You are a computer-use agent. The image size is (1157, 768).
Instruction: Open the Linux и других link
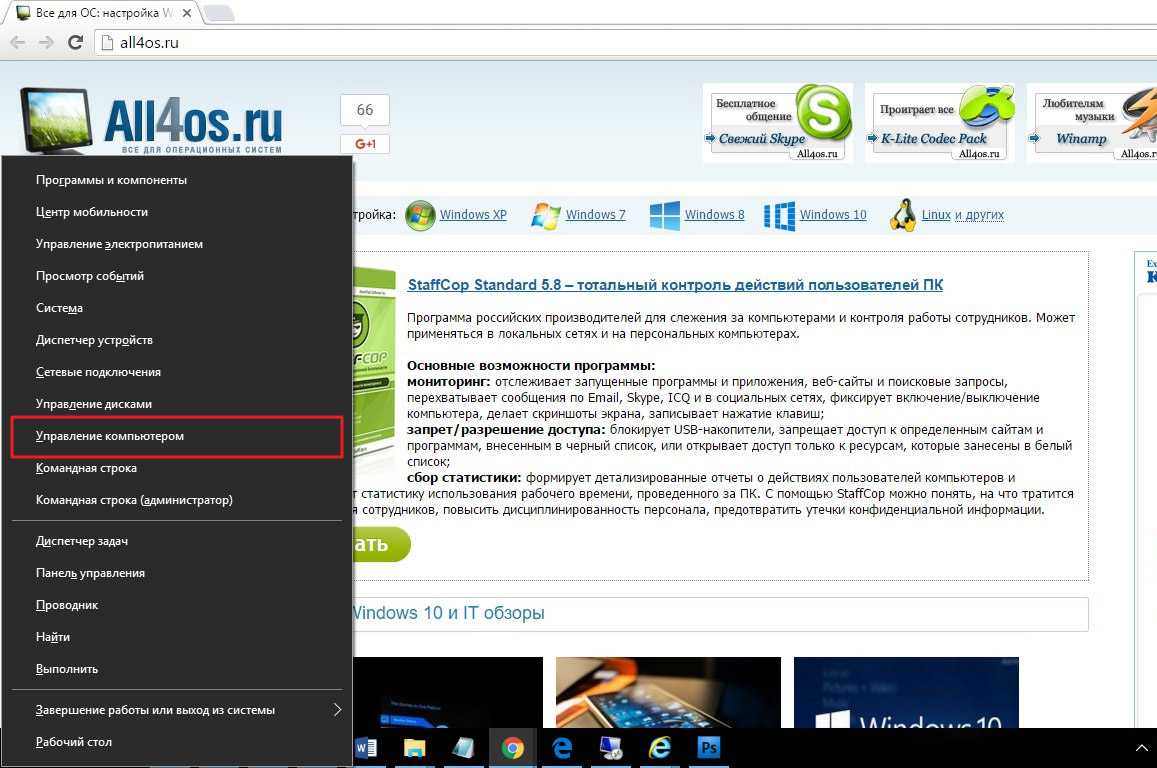click(x=963, y=215)
